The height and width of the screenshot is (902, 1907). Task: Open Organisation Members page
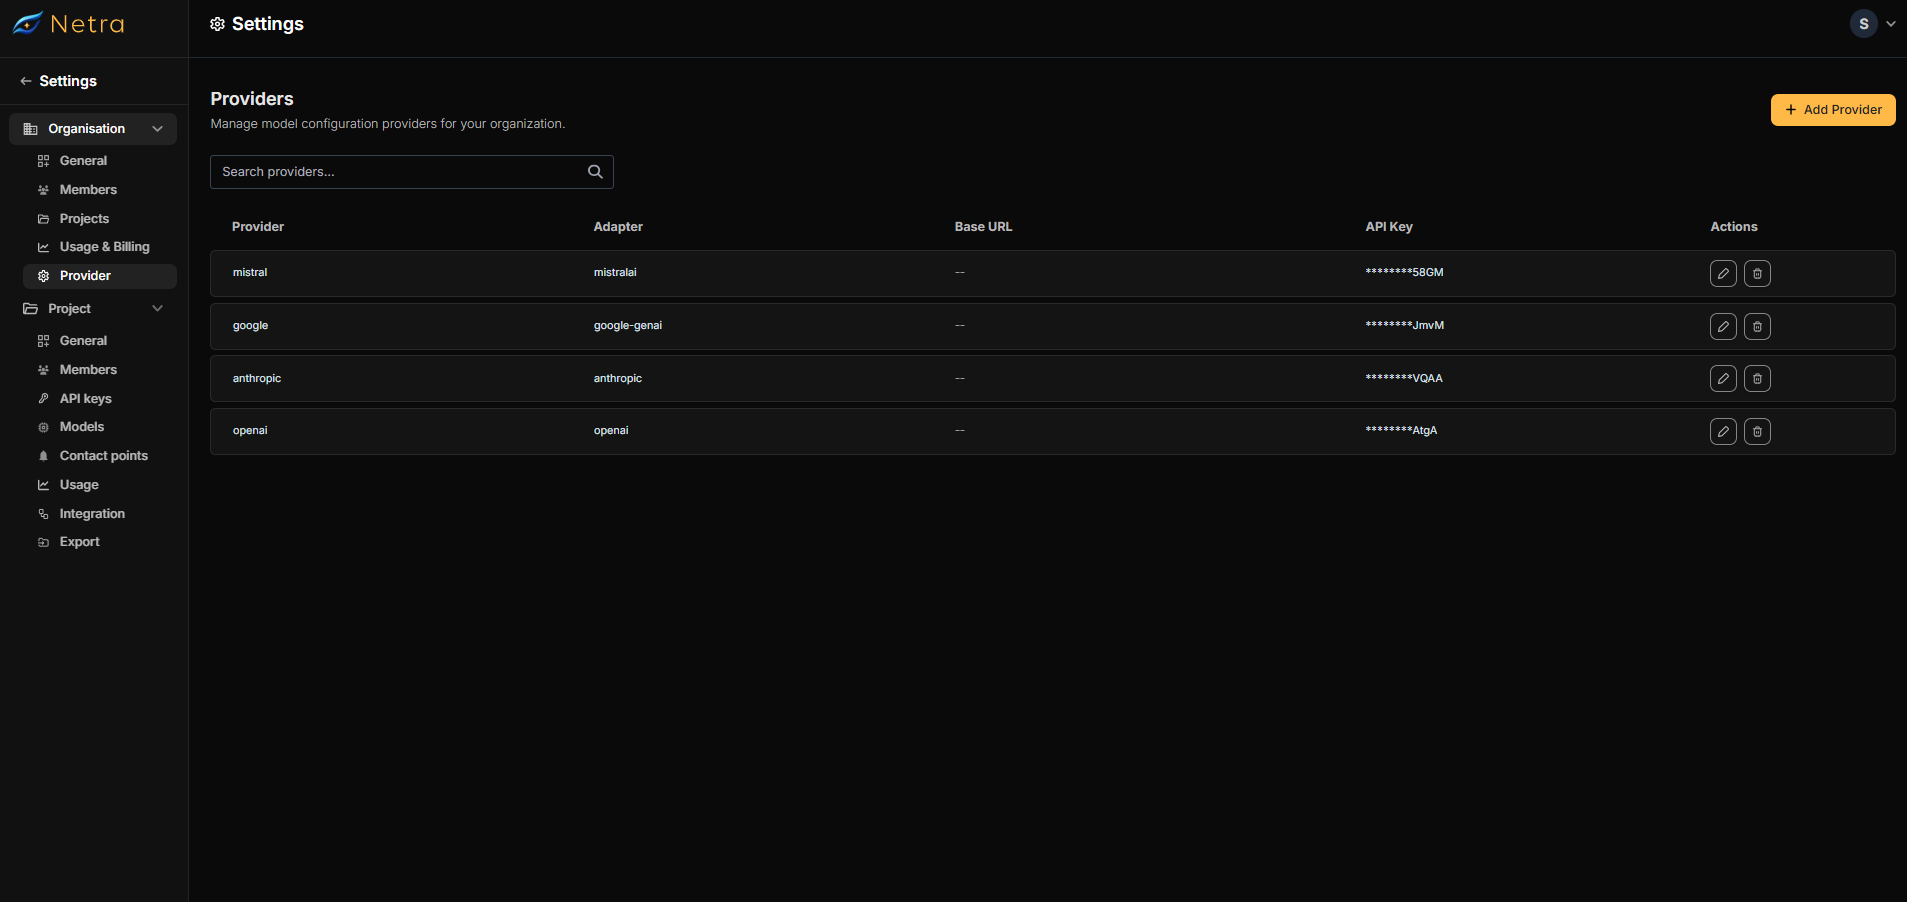88,190
